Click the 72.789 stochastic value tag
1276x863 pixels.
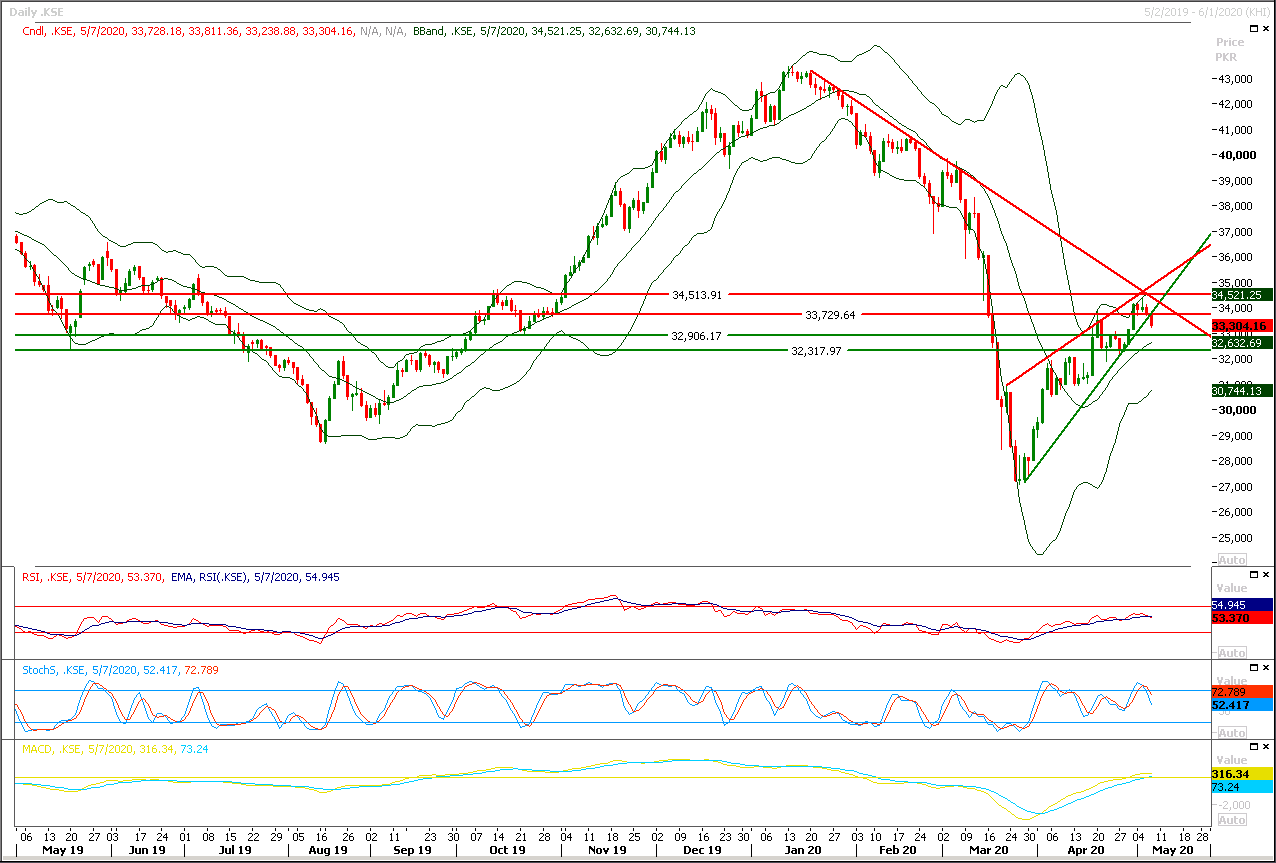[x=1240, y=692]
